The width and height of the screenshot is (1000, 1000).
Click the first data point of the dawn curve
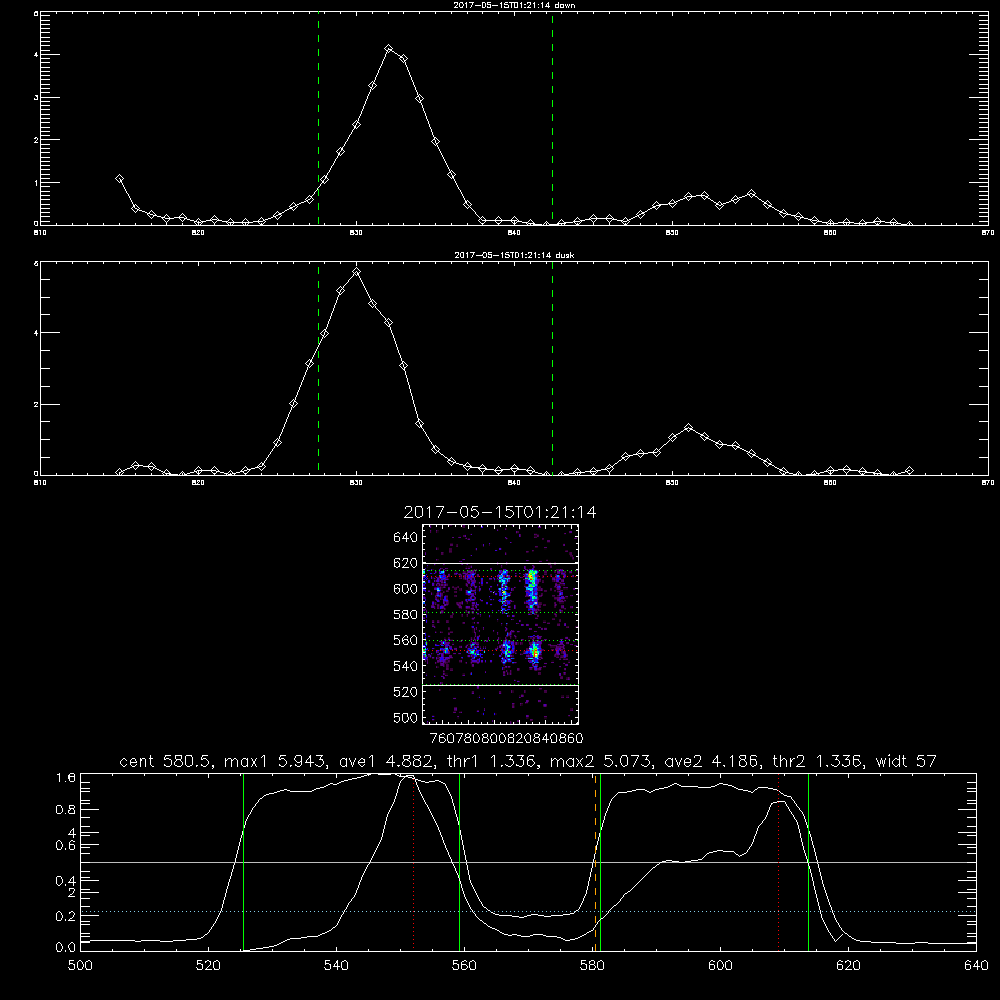coord(119,179)
